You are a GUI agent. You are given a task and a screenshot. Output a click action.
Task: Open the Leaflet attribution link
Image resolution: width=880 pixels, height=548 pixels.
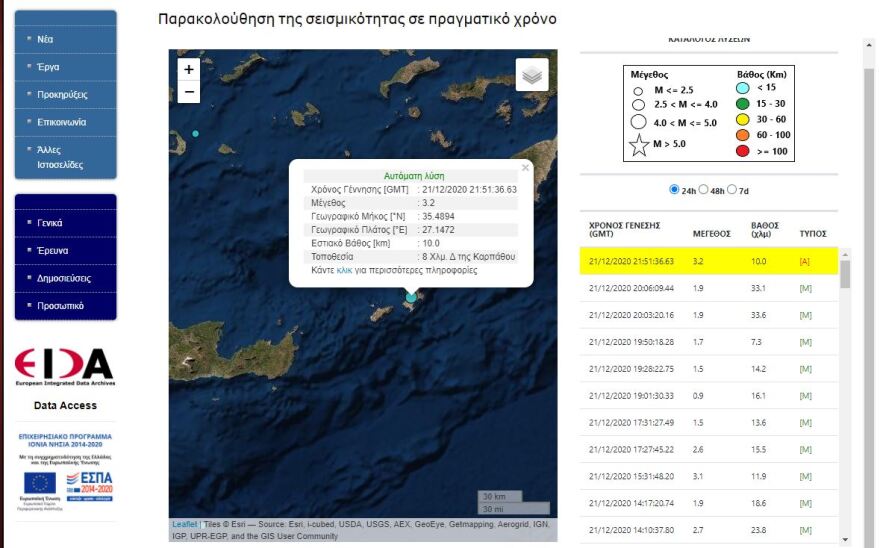pyautogui.click(x=185, y=524)
